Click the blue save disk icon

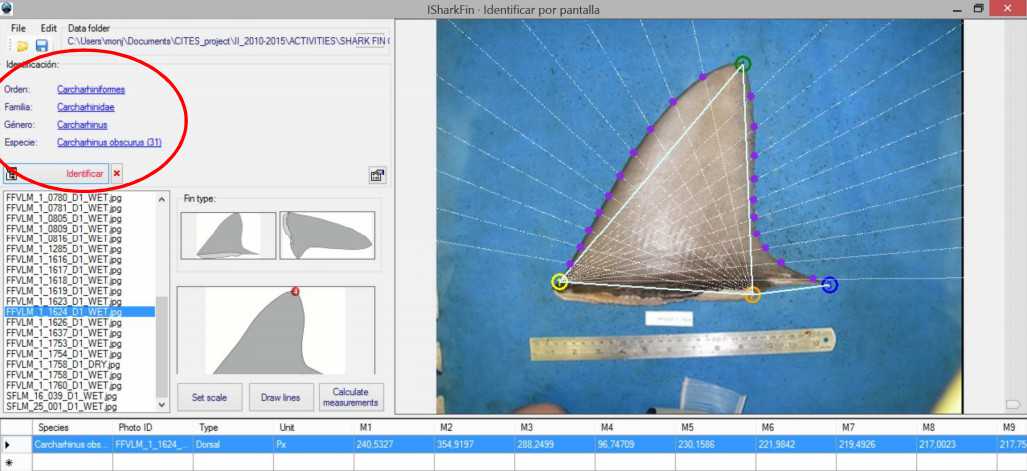[42, 46]
